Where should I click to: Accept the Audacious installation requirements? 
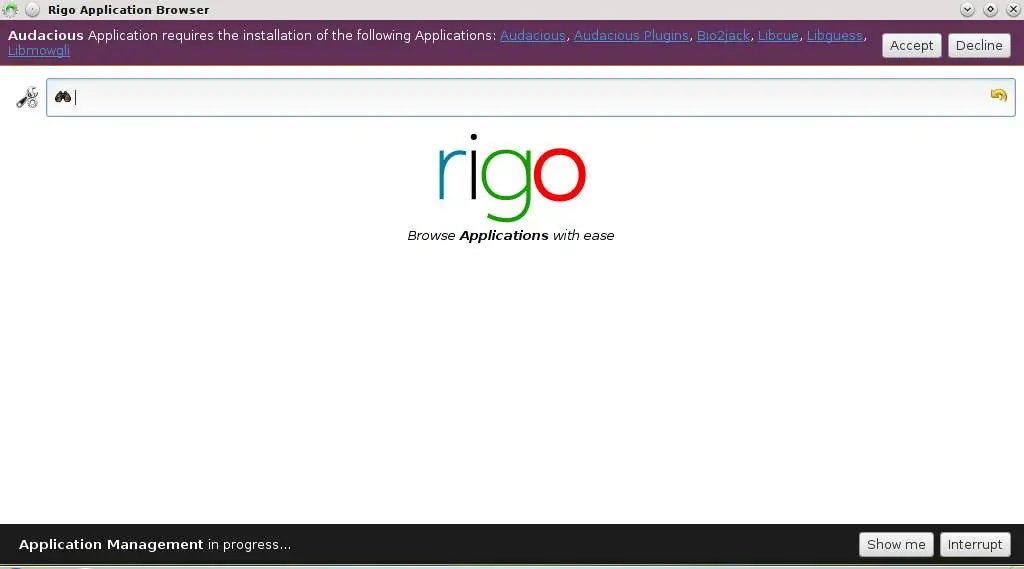911,46
